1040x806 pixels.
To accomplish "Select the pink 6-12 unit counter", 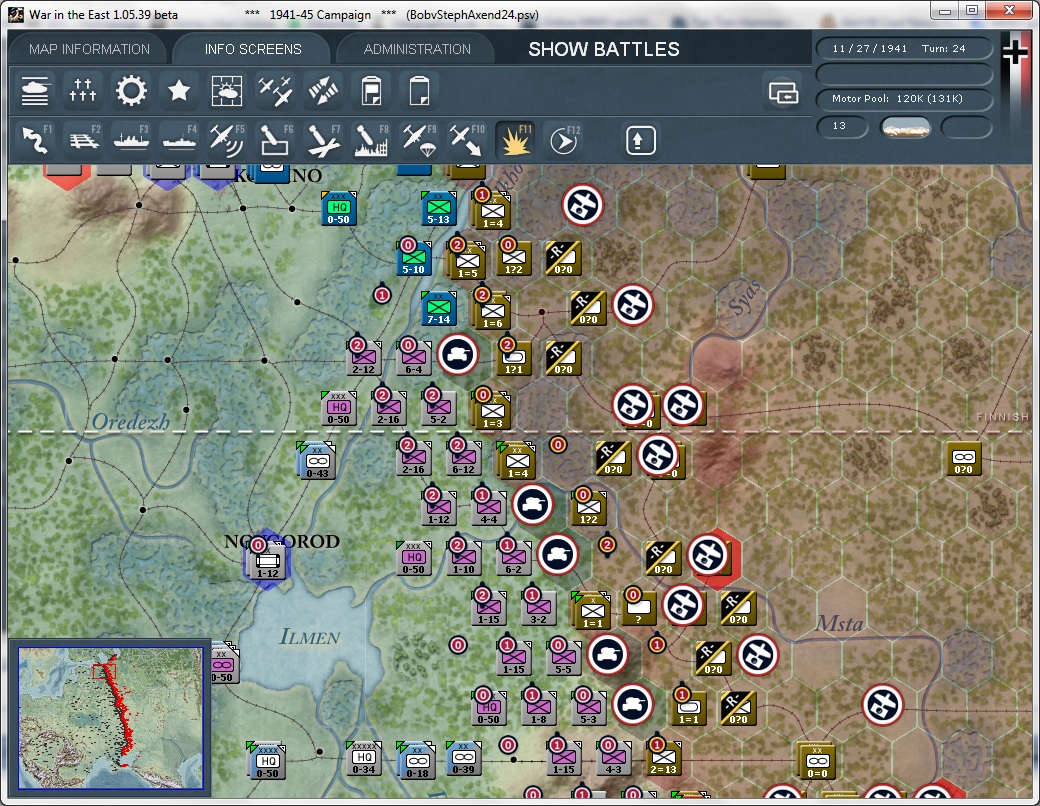I will (464, 458).
